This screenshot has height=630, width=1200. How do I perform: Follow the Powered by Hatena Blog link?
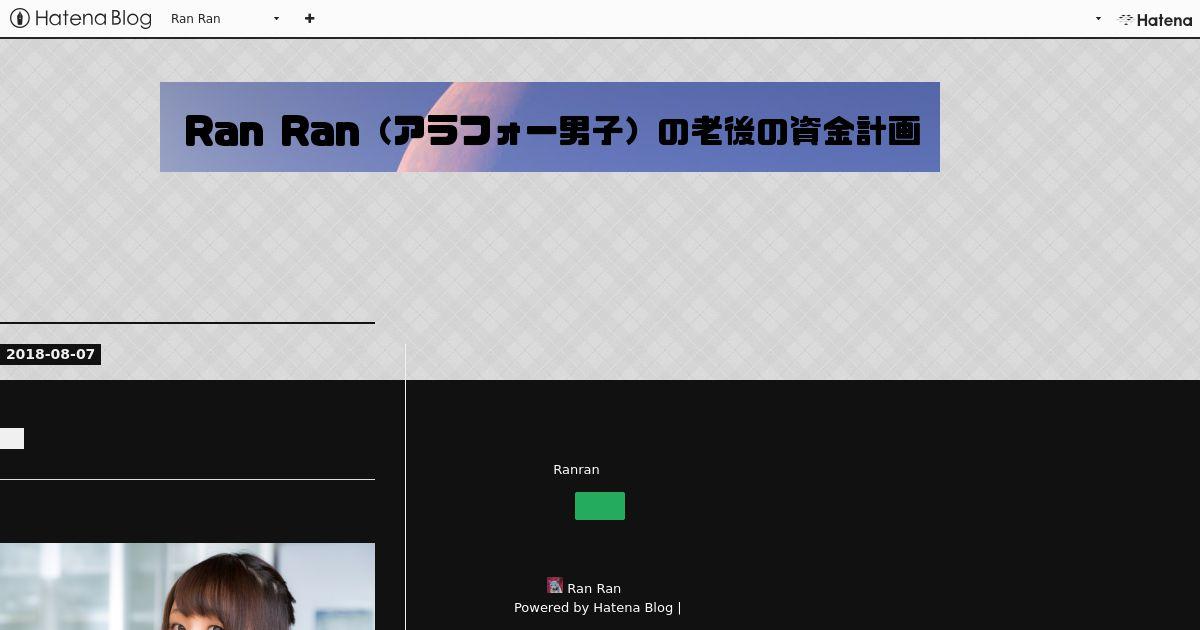coord(593,607)
